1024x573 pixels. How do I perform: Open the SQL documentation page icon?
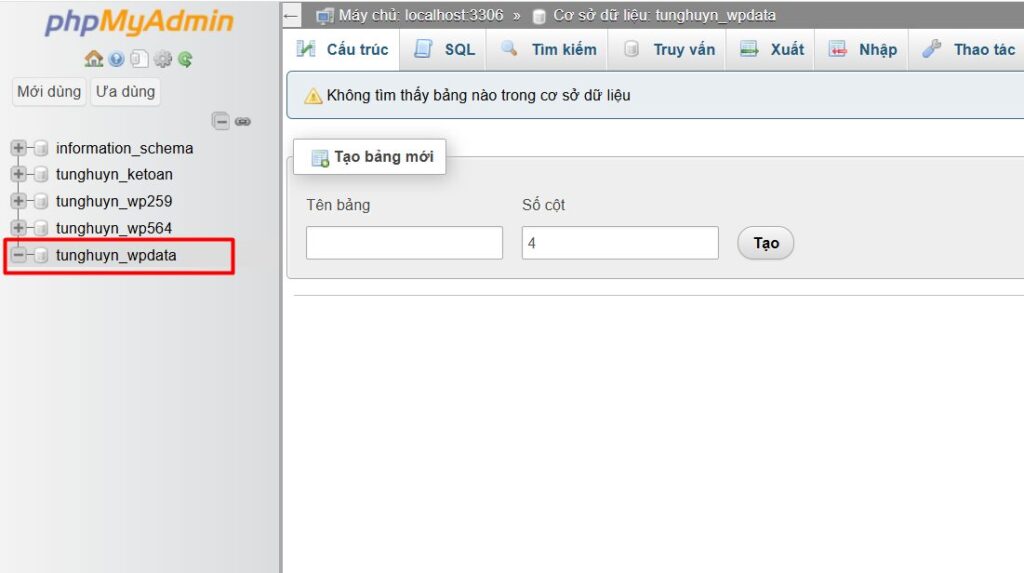click(x=139, y=59)
